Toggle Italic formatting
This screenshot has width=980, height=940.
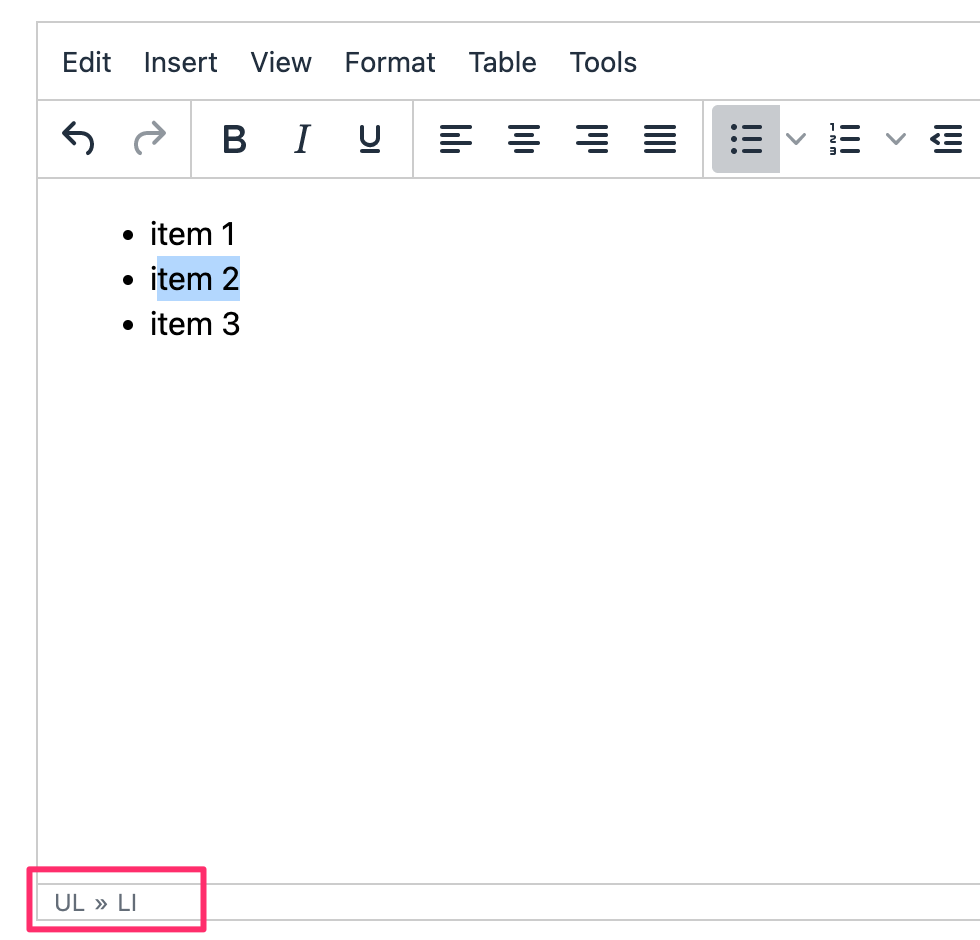[x=301, y=139]
